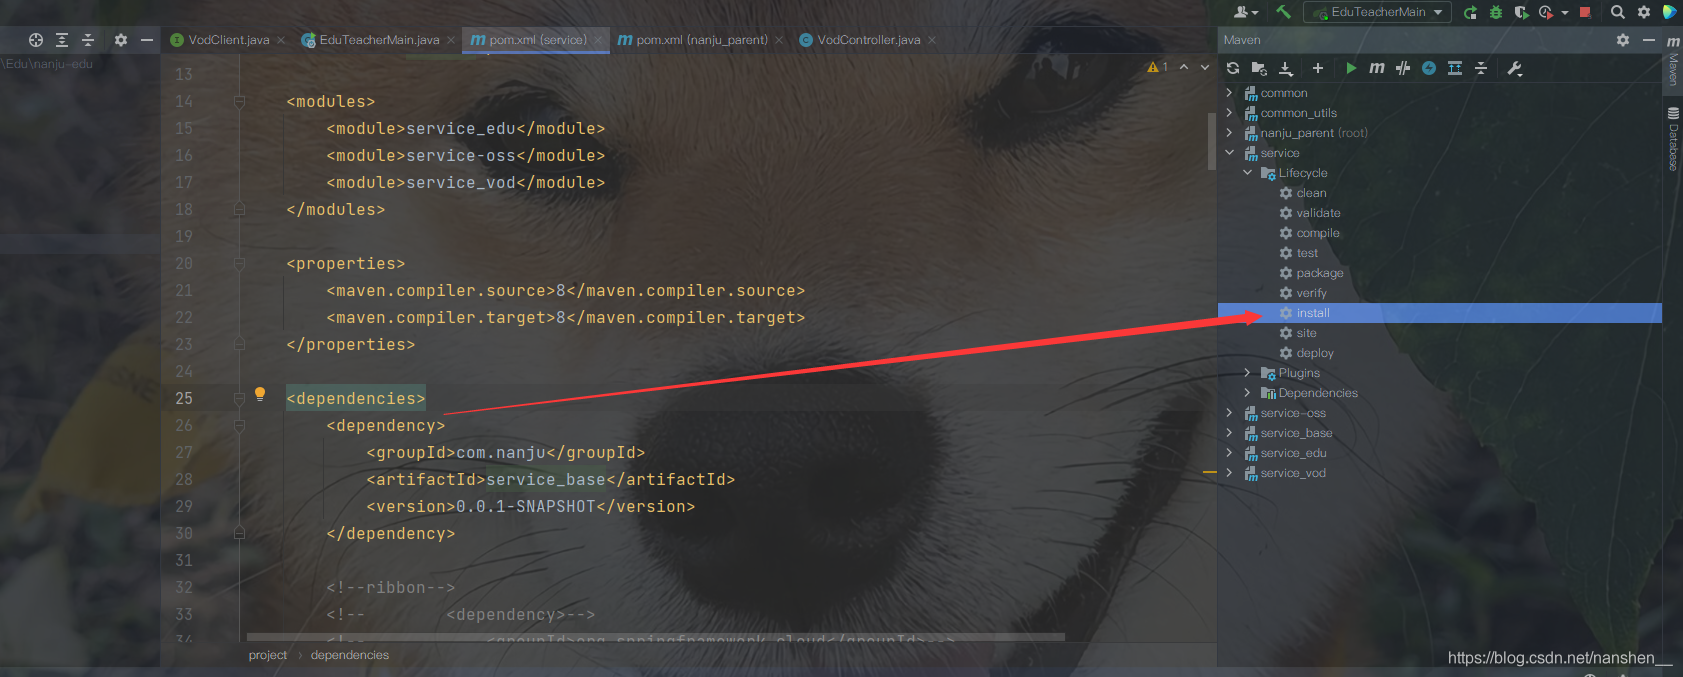1683x677 pixels.
Task: Expand Dependencies node under service
Action: click(1248, 393)
